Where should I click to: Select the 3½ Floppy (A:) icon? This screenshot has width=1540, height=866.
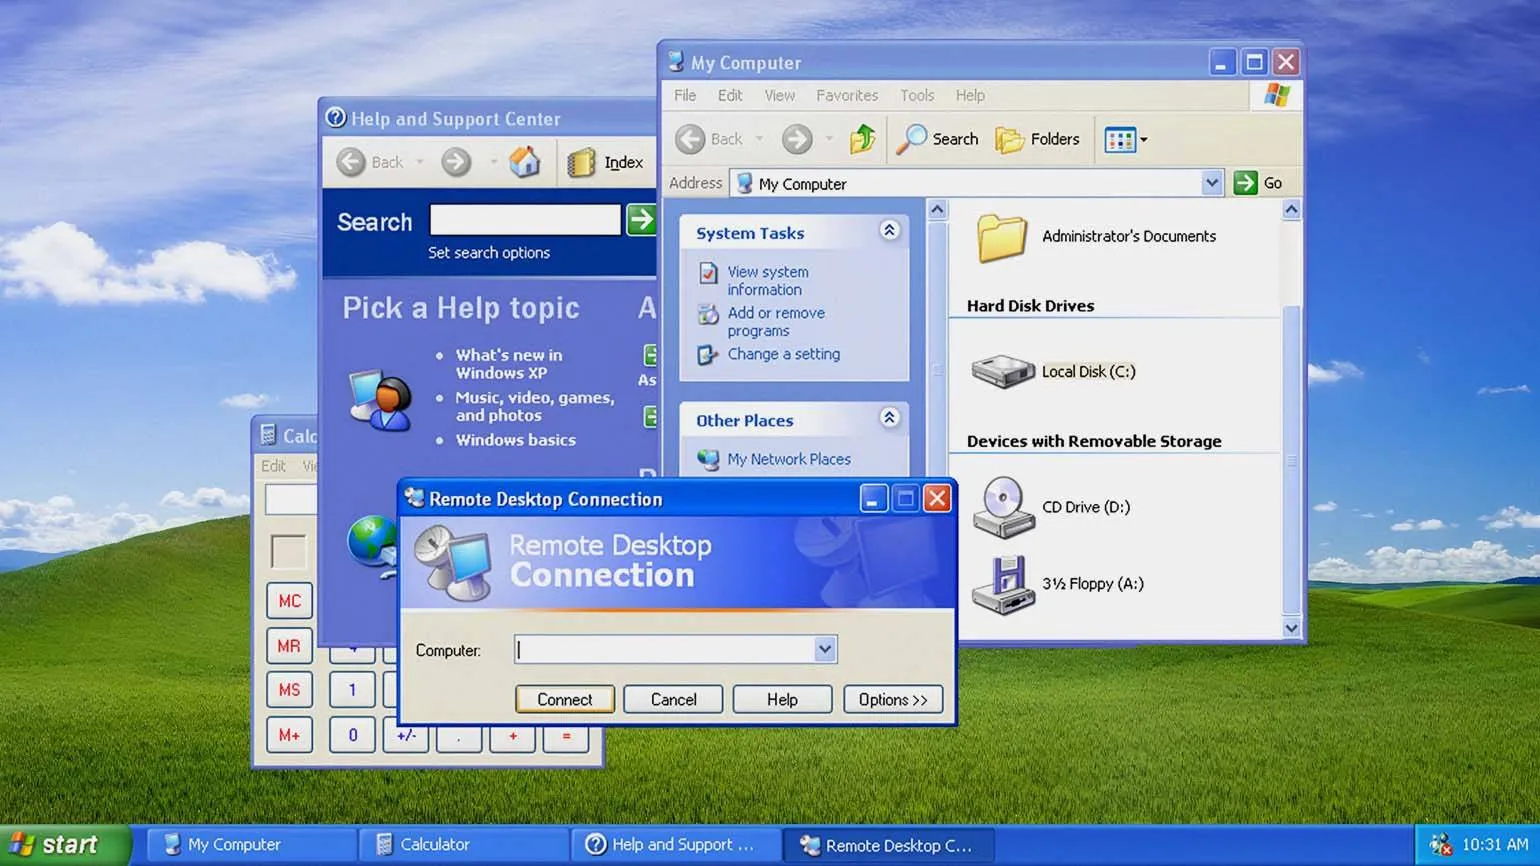tap(1002, 584)
